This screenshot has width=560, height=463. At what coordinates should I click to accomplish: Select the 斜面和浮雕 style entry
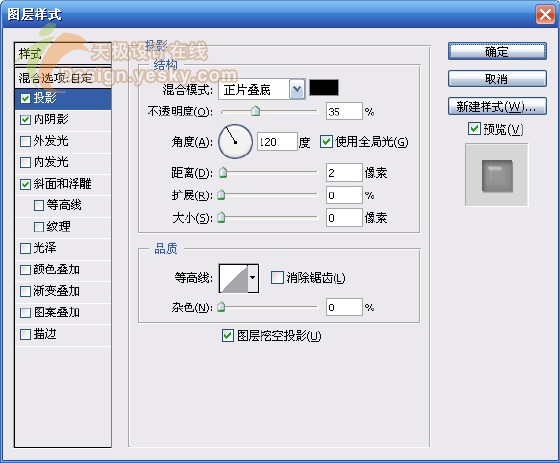(x=63, y=184)
